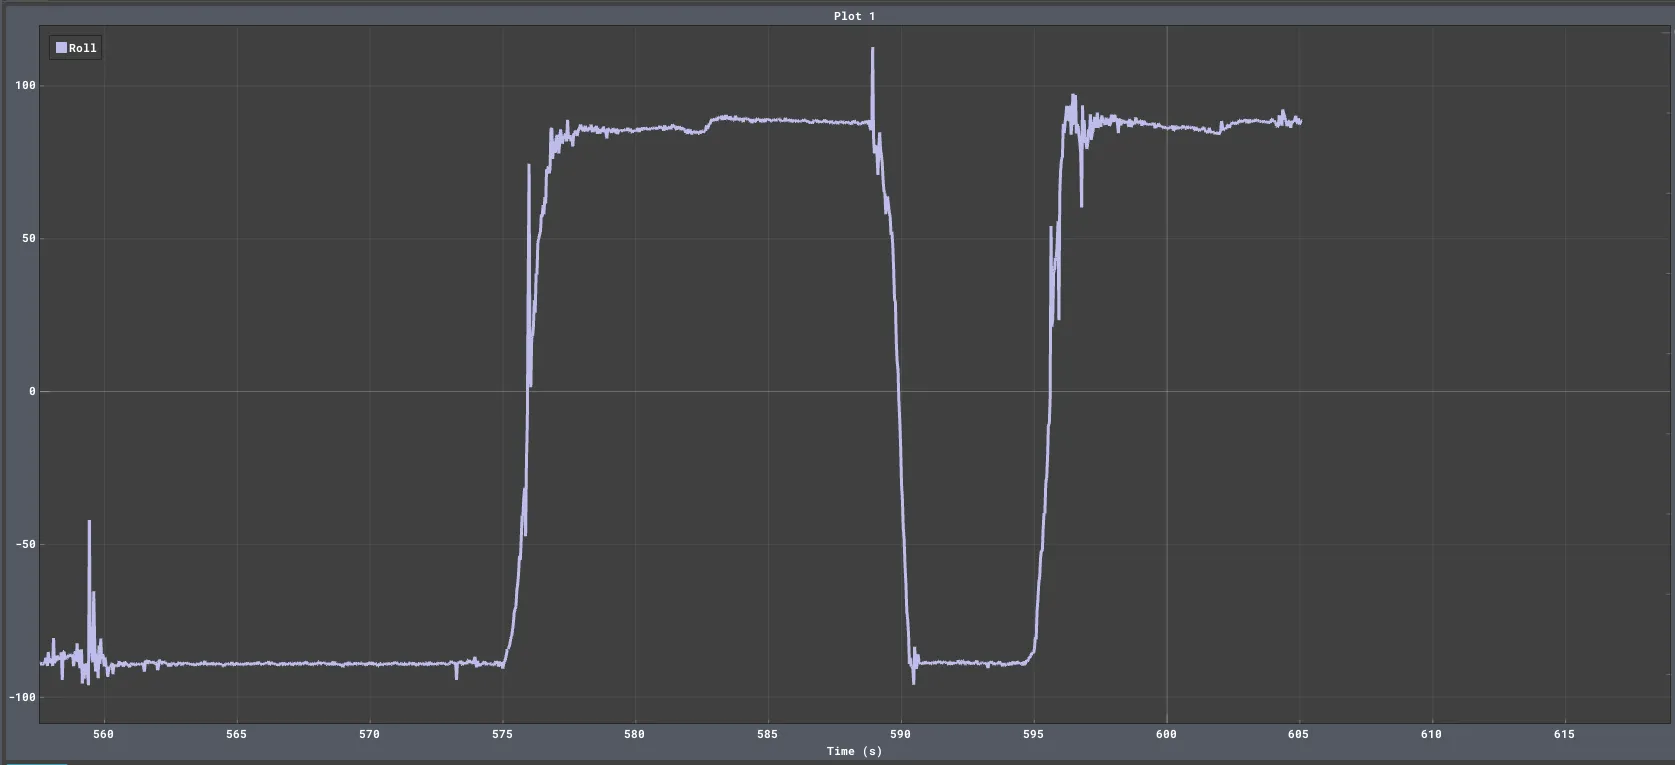The image size is (1675, 765).
Task: Click the 595 tick on time axis
Action: point(1033,734)
